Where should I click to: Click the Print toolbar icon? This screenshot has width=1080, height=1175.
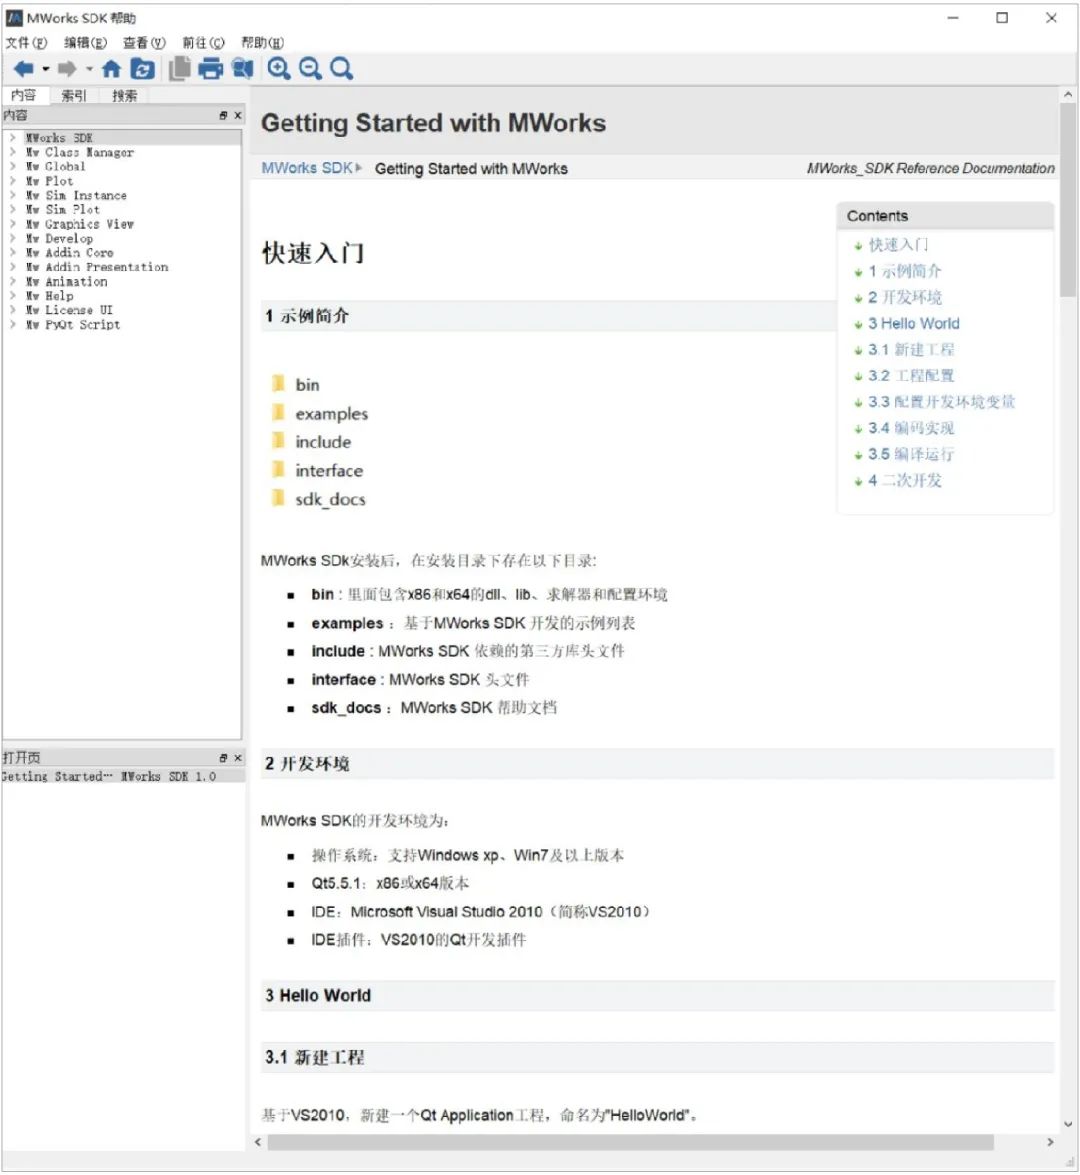click(x=211, y=69)
